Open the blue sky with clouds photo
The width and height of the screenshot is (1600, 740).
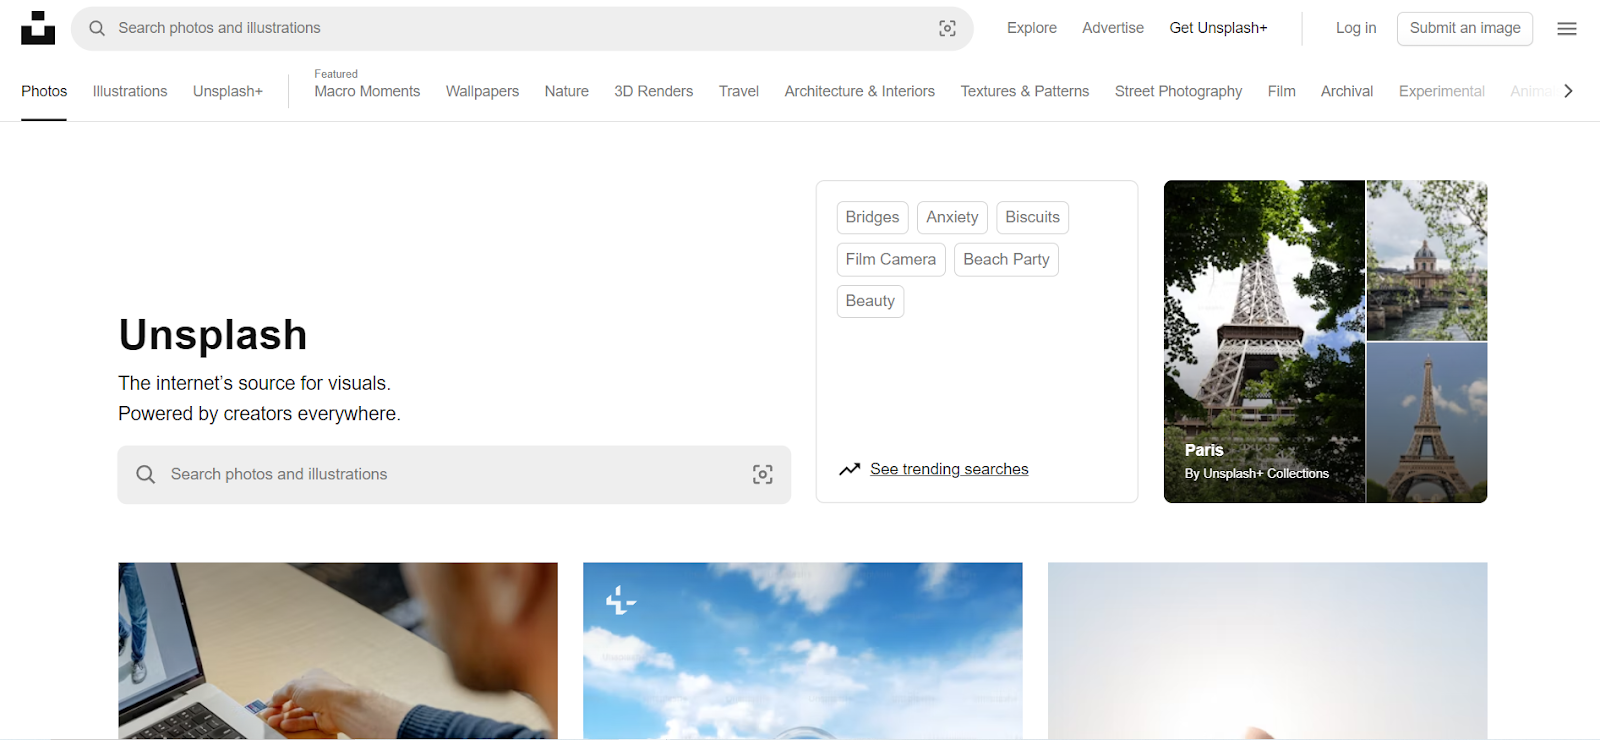coord(803,651)
